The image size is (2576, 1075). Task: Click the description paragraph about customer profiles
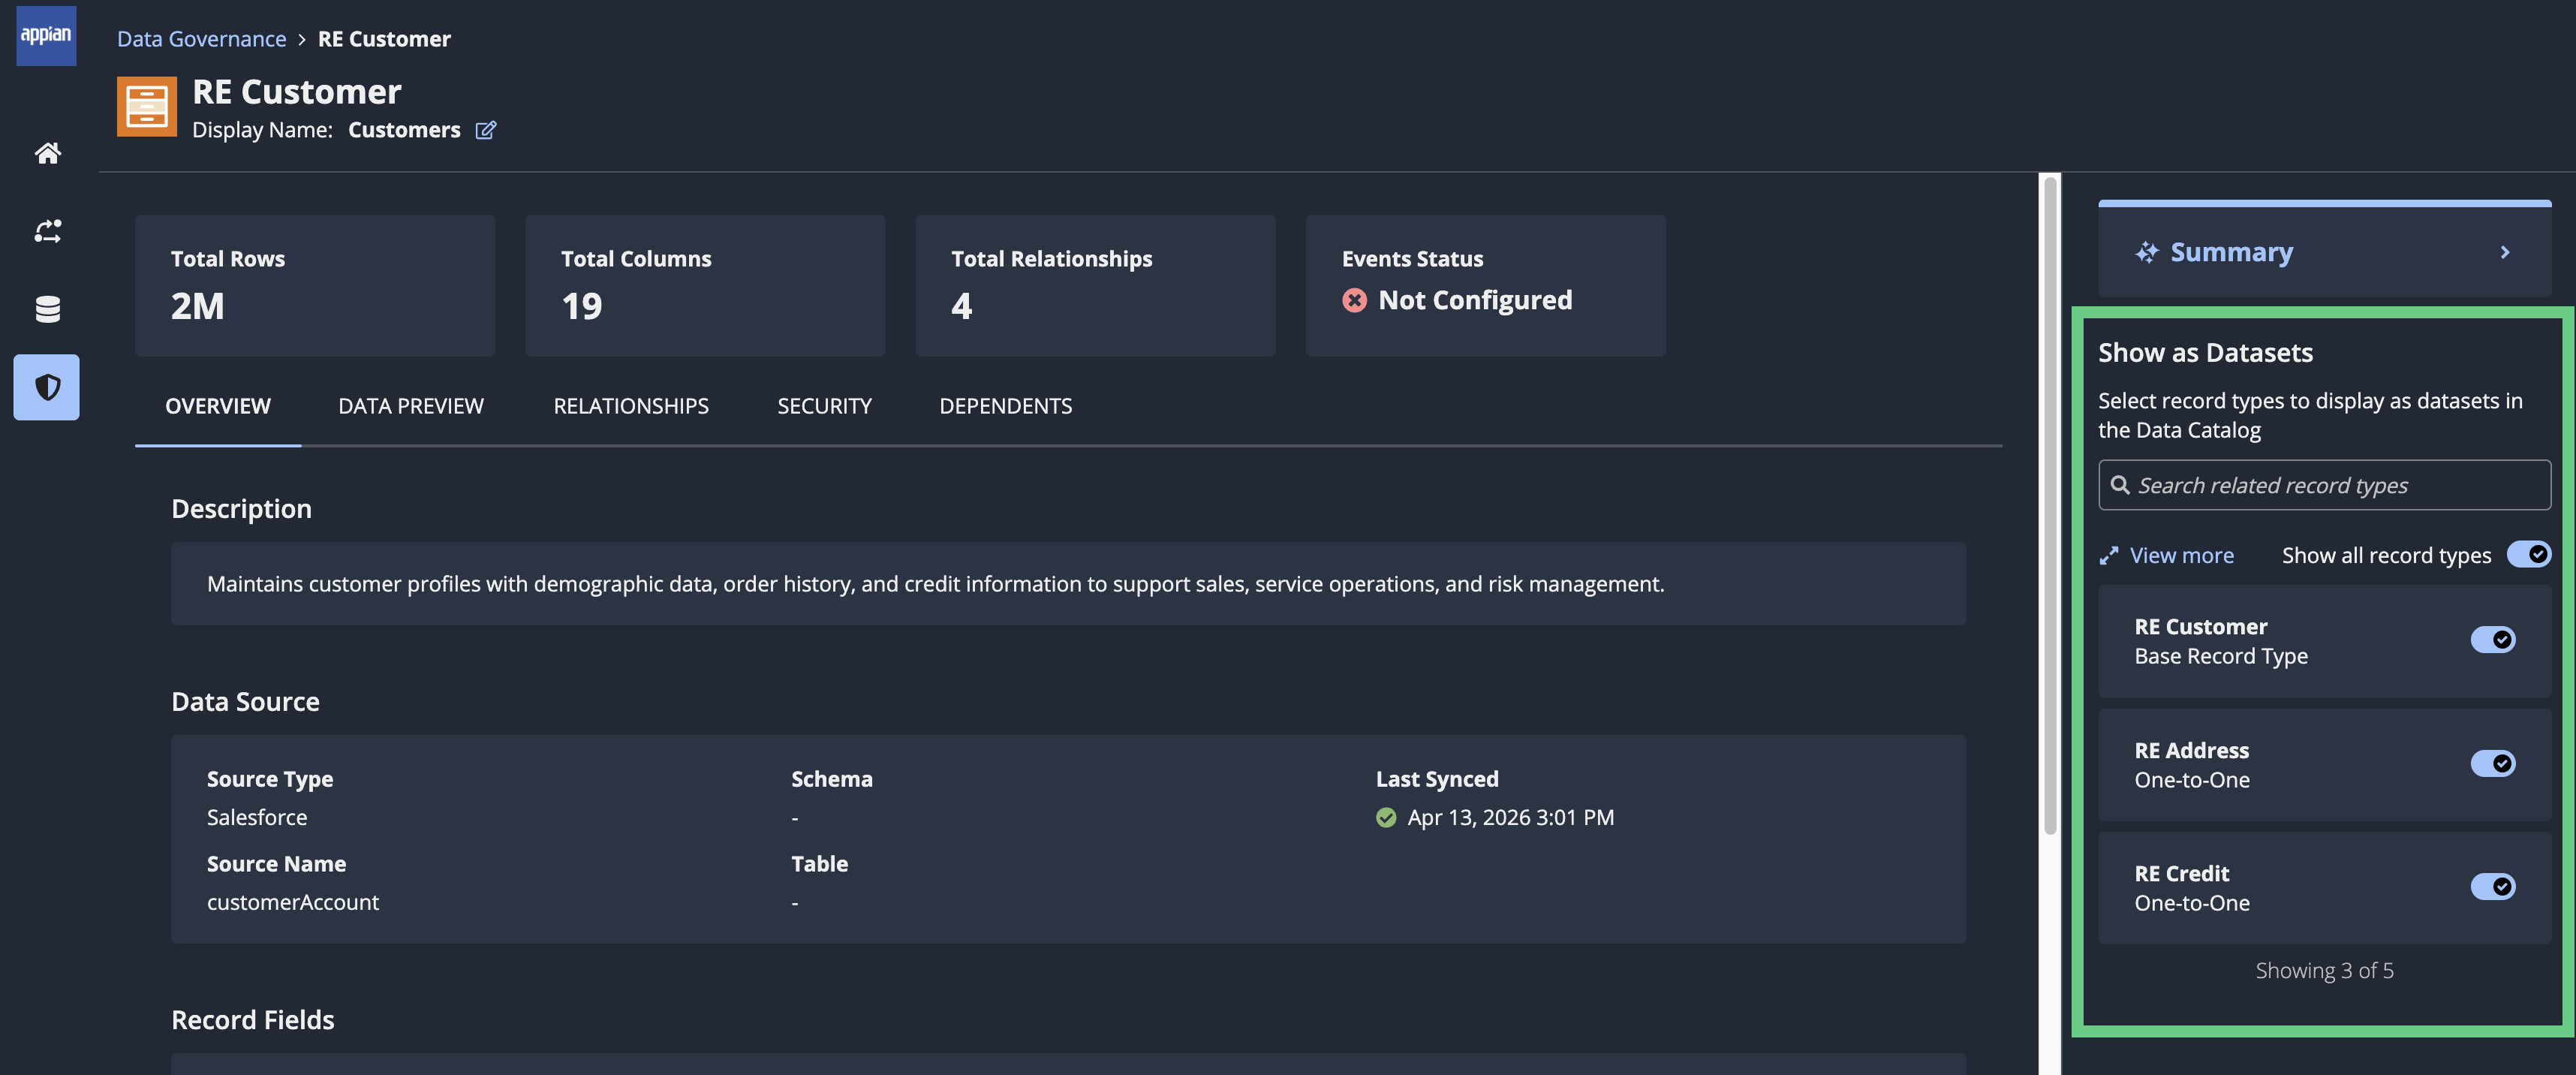coord(936,584)
